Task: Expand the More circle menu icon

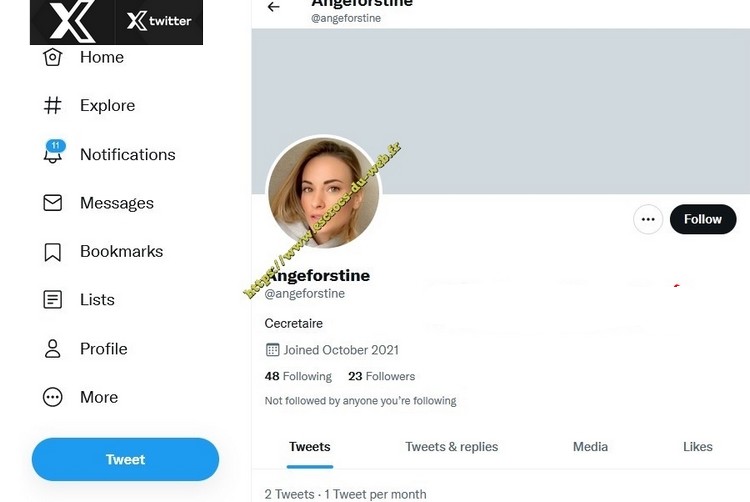Action: [x=53, y=397]
